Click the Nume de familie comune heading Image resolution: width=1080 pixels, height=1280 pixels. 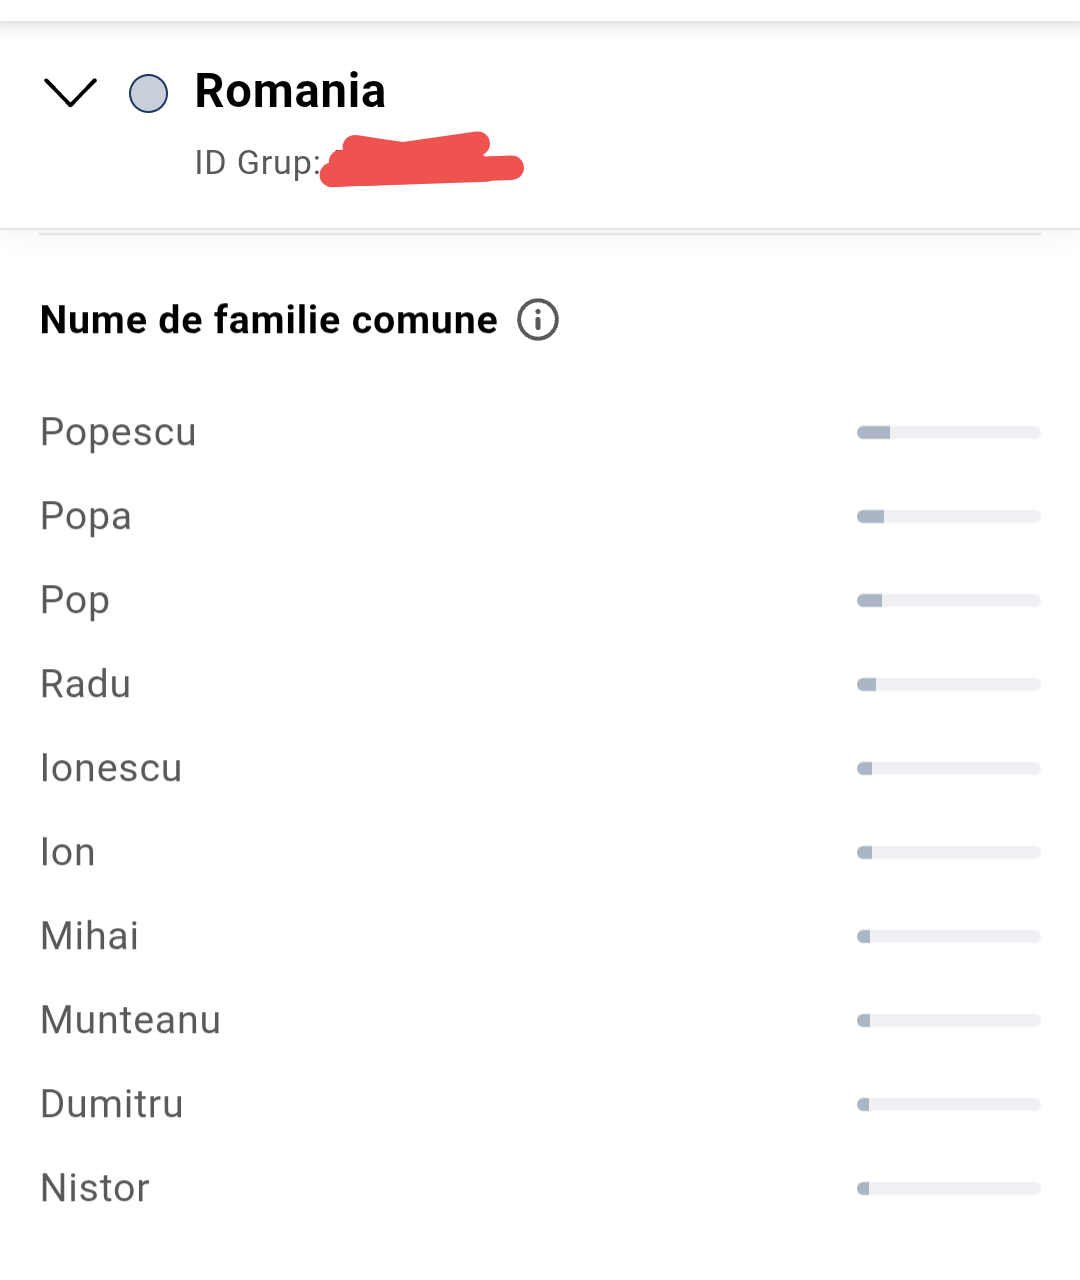(269, 320)
